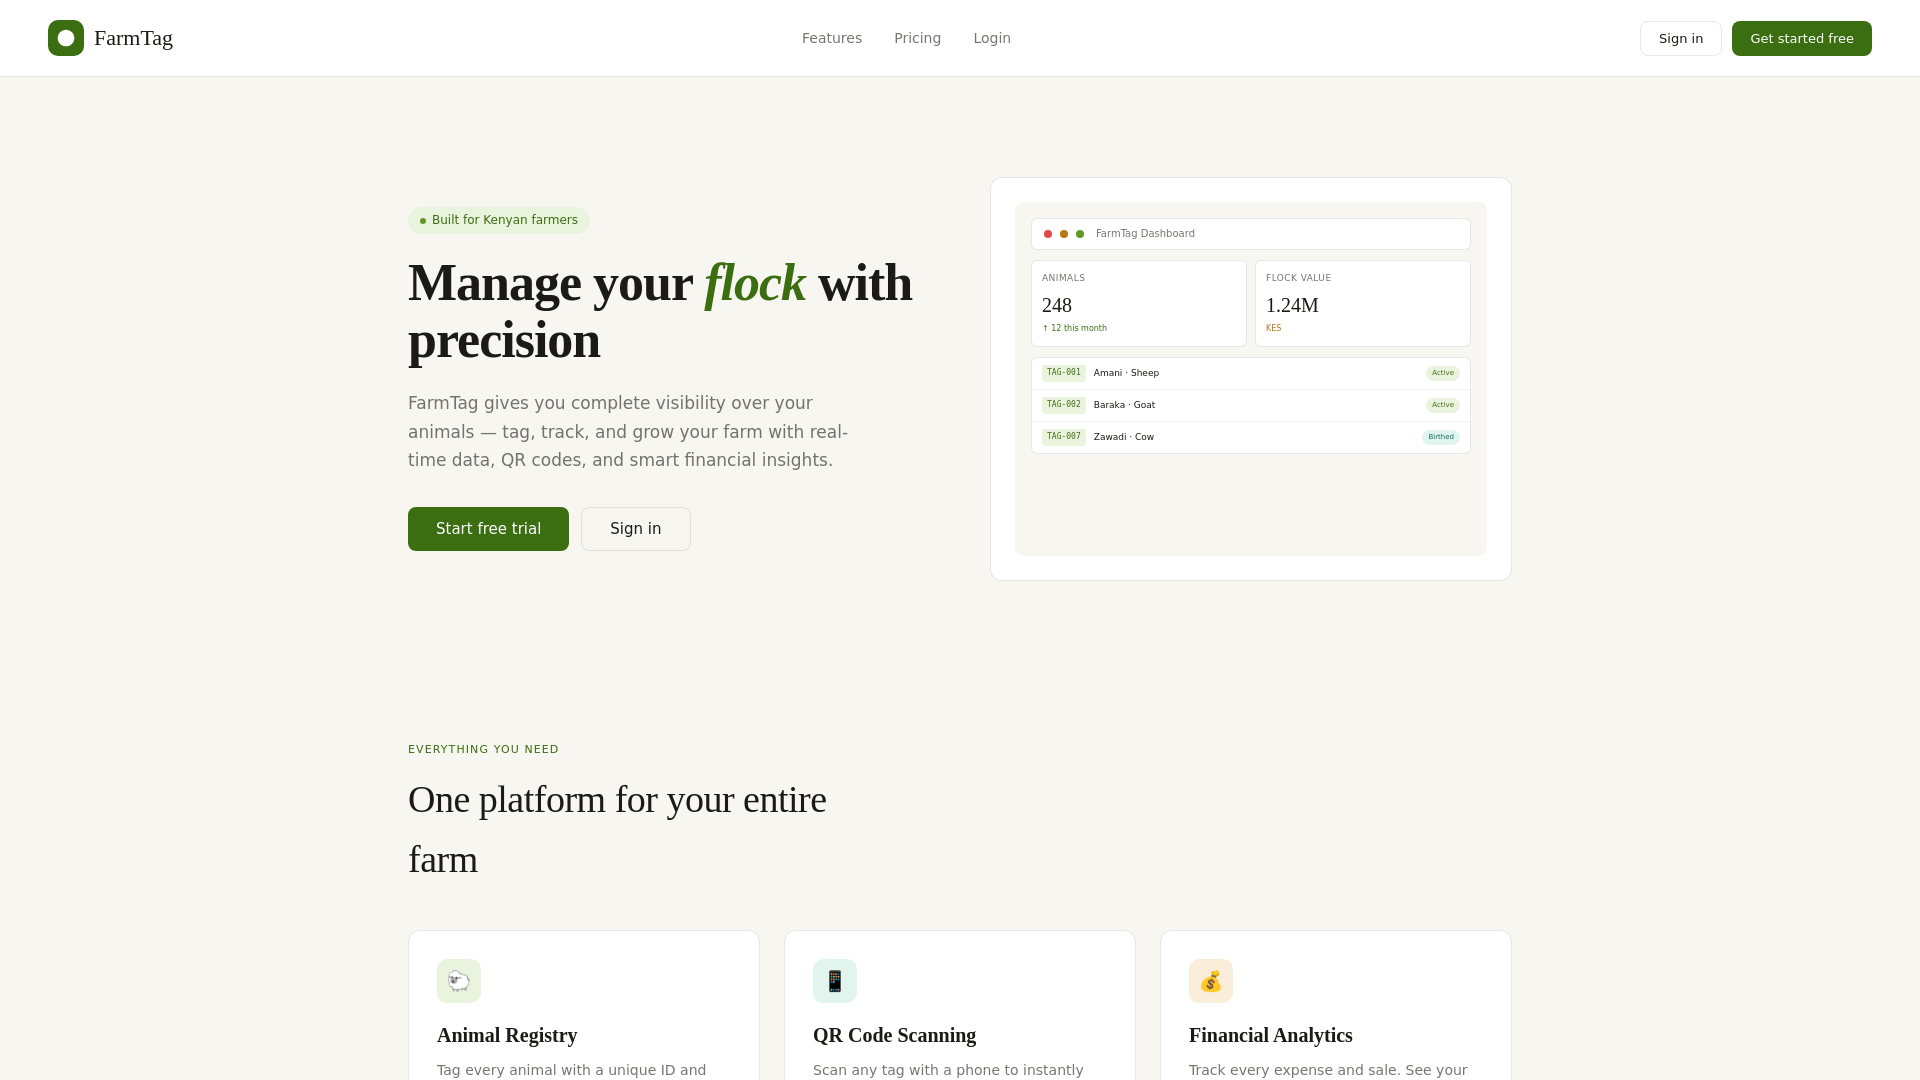Click the KES currency label
This screenshot has width=1920, height=1080.
tap(1273, 328)
